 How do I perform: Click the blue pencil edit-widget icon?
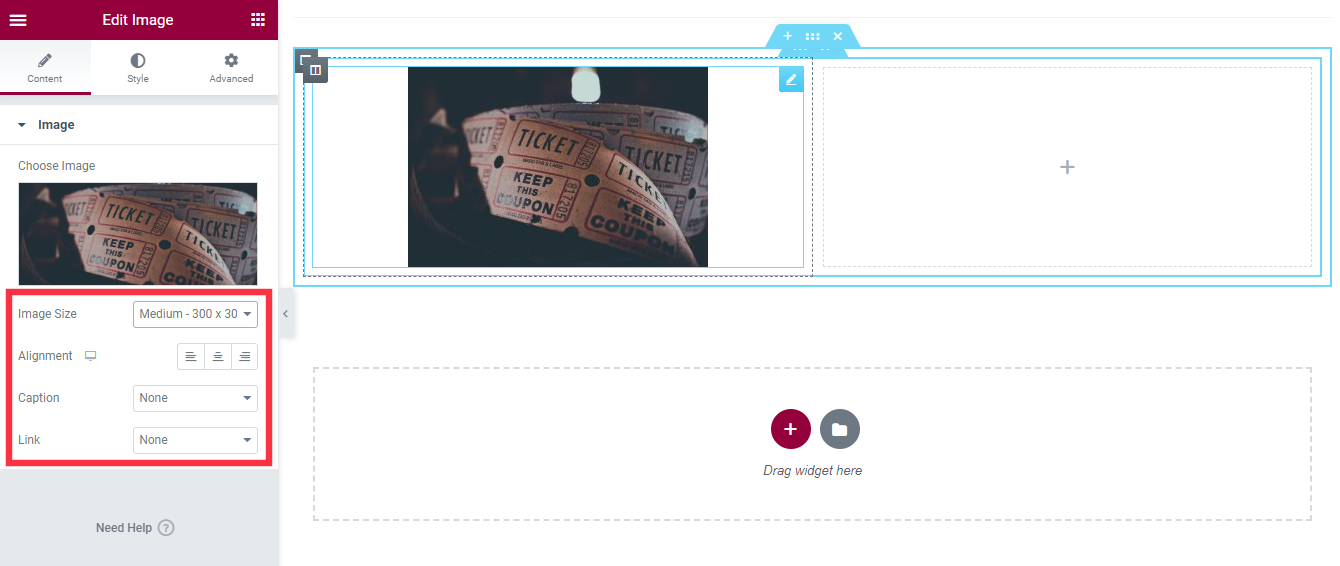(x=791, y=80)
